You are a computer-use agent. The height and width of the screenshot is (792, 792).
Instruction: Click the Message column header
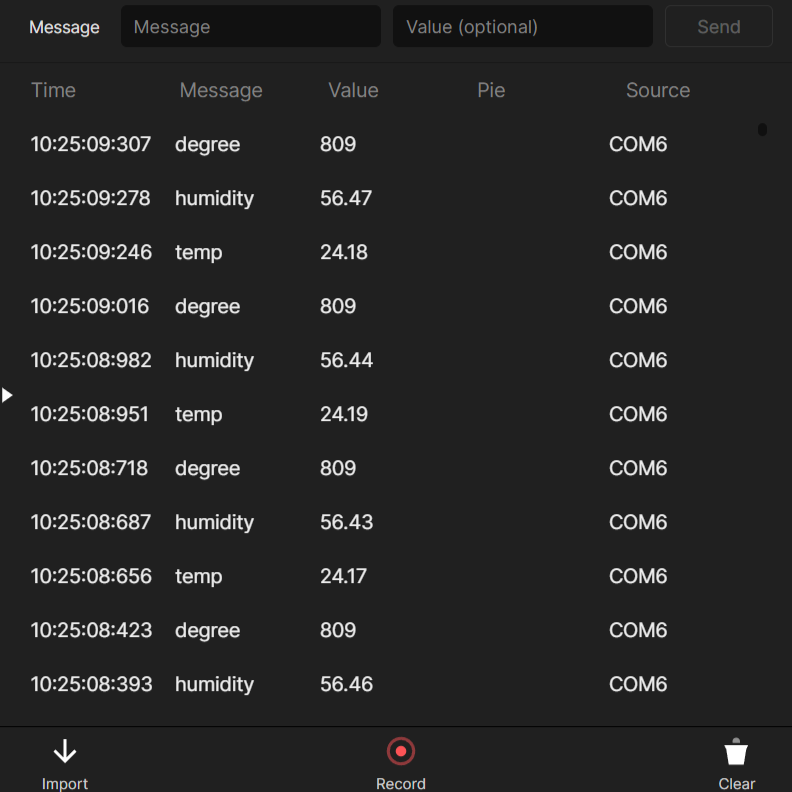point(221,90)
